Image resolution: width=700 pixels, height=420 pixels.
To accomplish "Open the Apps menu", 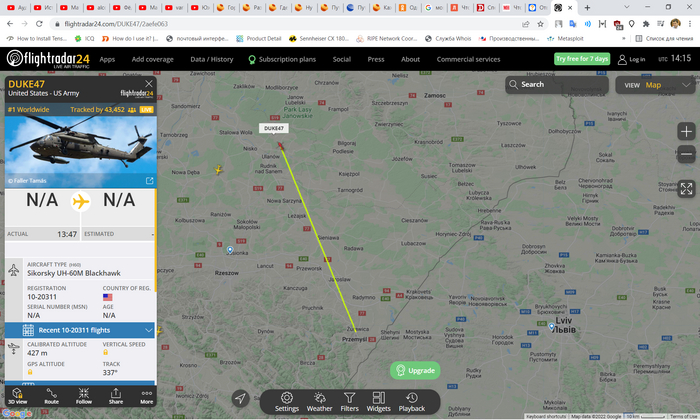I will pos(107,59).
